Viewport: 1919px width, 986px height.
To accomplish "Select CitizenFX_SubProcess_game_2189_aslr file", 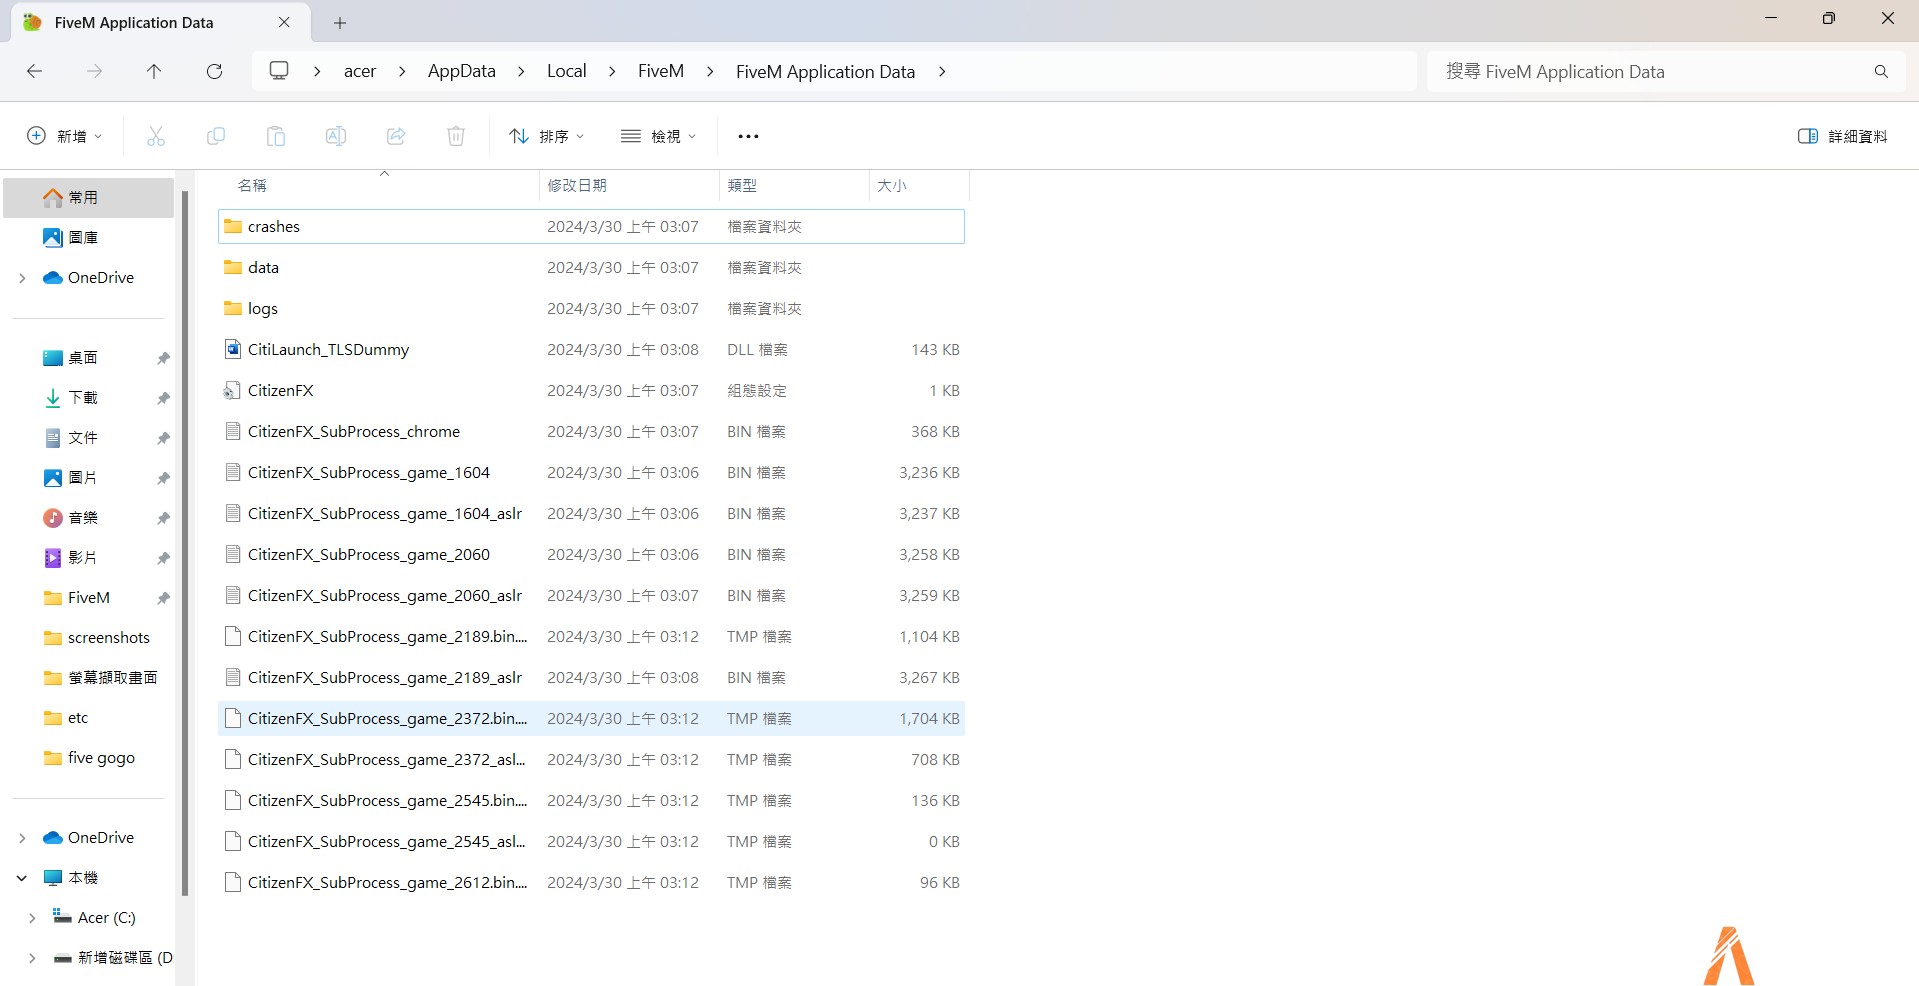I will 591,678.
